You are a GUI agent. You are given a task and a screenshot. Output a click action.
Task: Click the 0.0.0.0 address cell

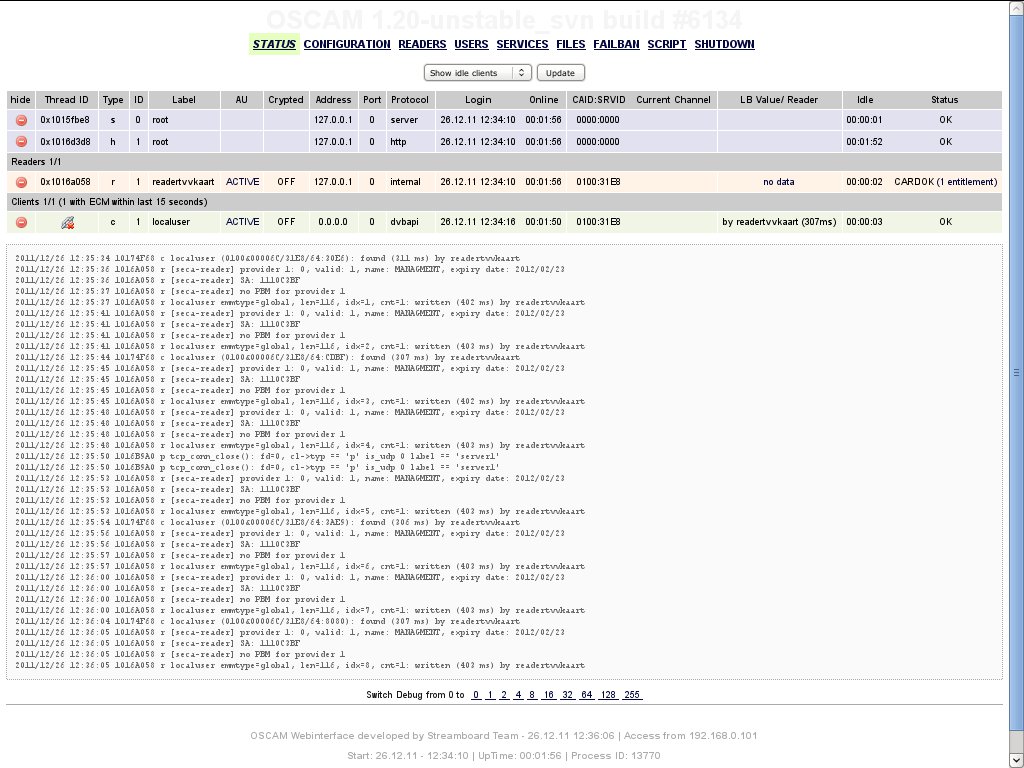click(333, 222)
